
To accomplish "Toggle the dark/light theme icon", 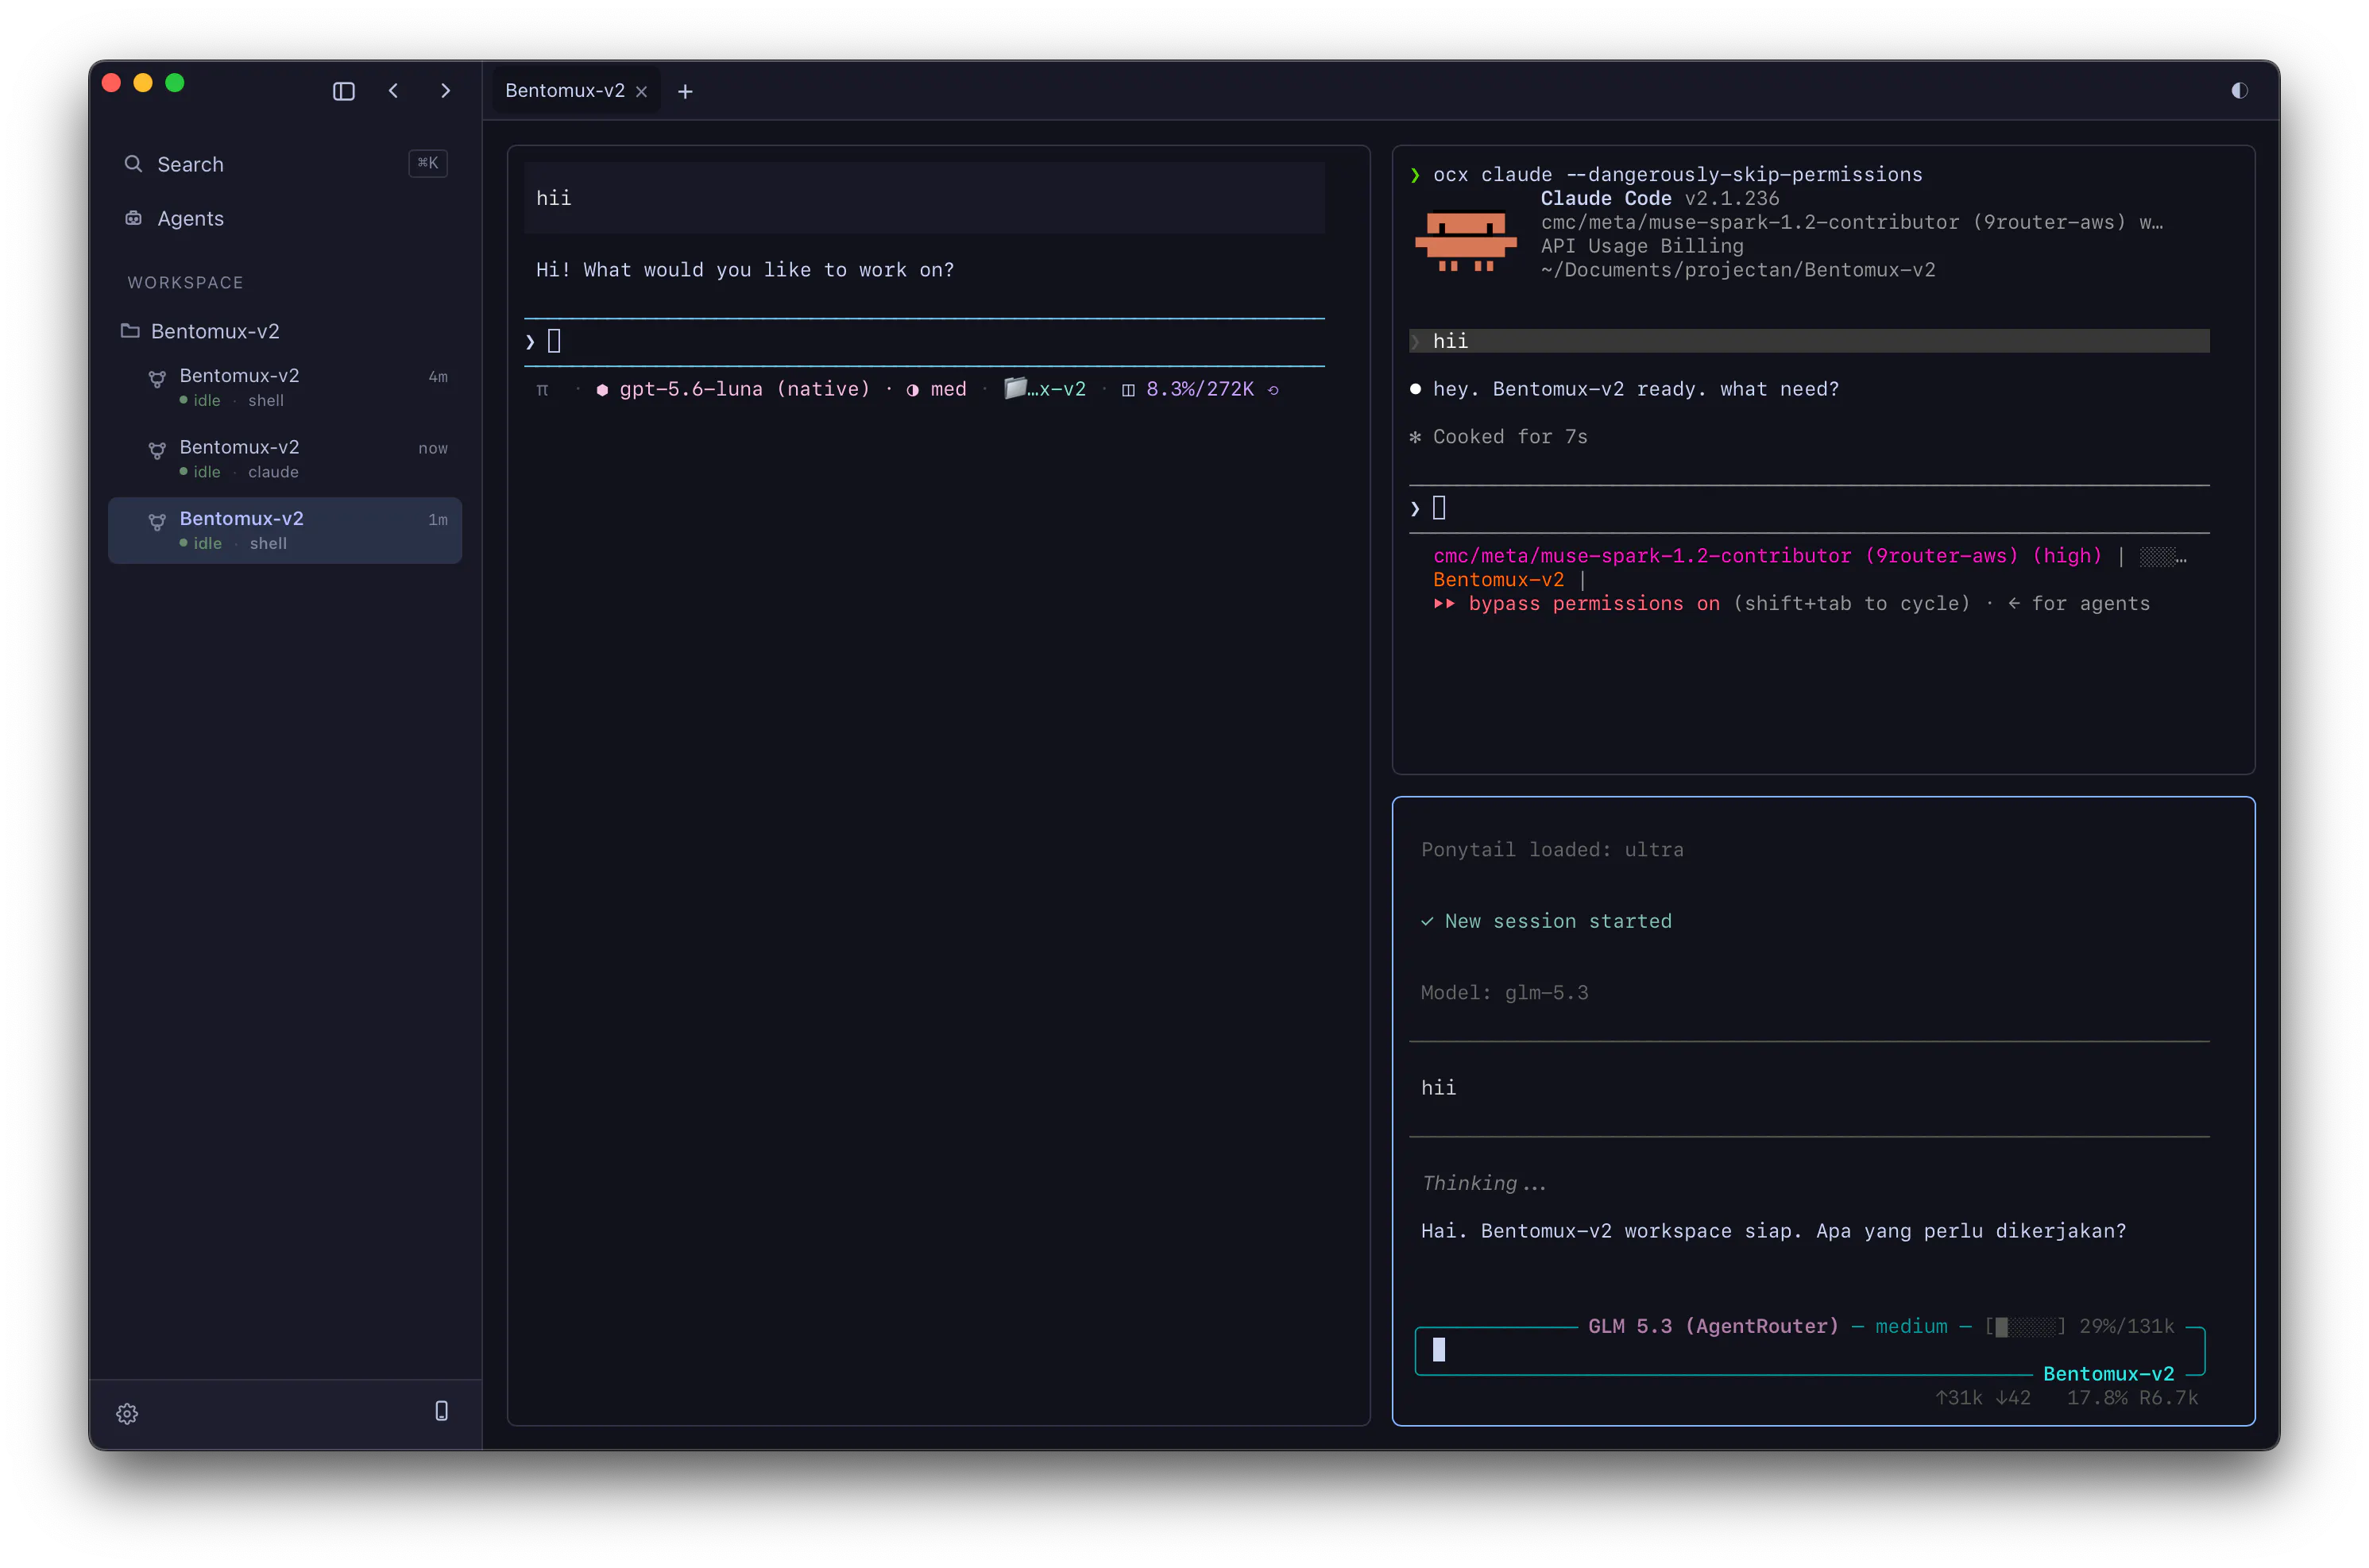I will (2239, 91).
